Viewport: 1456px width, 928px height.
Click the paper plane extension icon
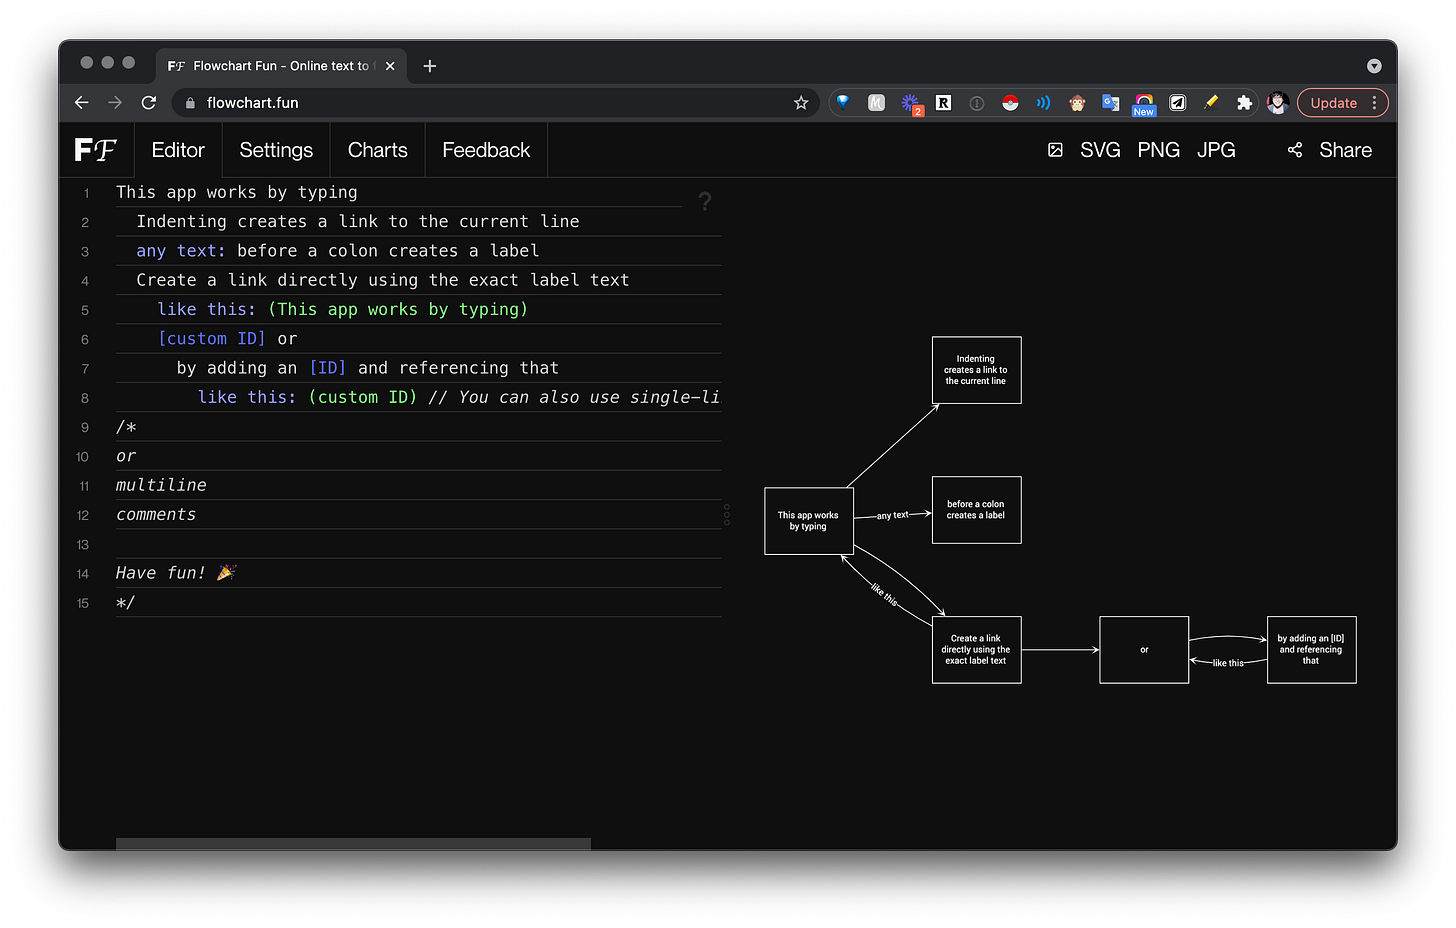click(1178, 102)
